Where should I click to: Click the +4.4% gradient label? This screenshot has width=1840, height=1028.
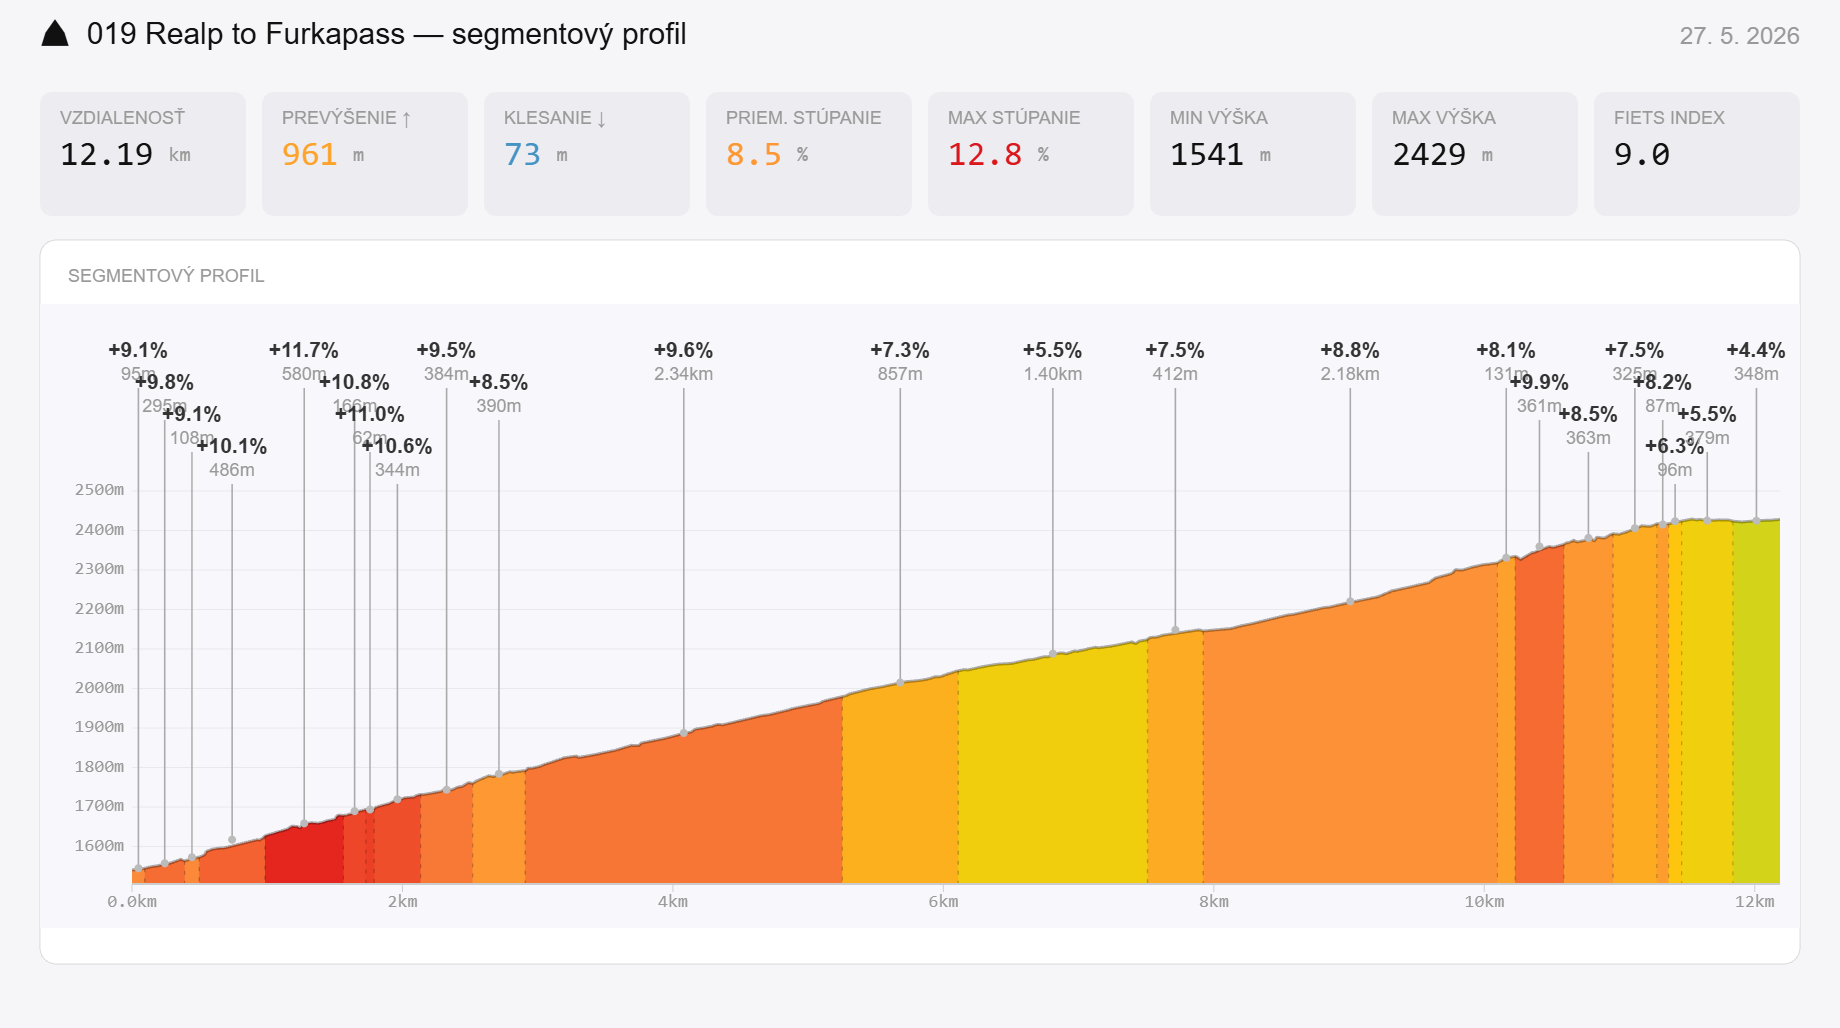tap(1756, 350)
